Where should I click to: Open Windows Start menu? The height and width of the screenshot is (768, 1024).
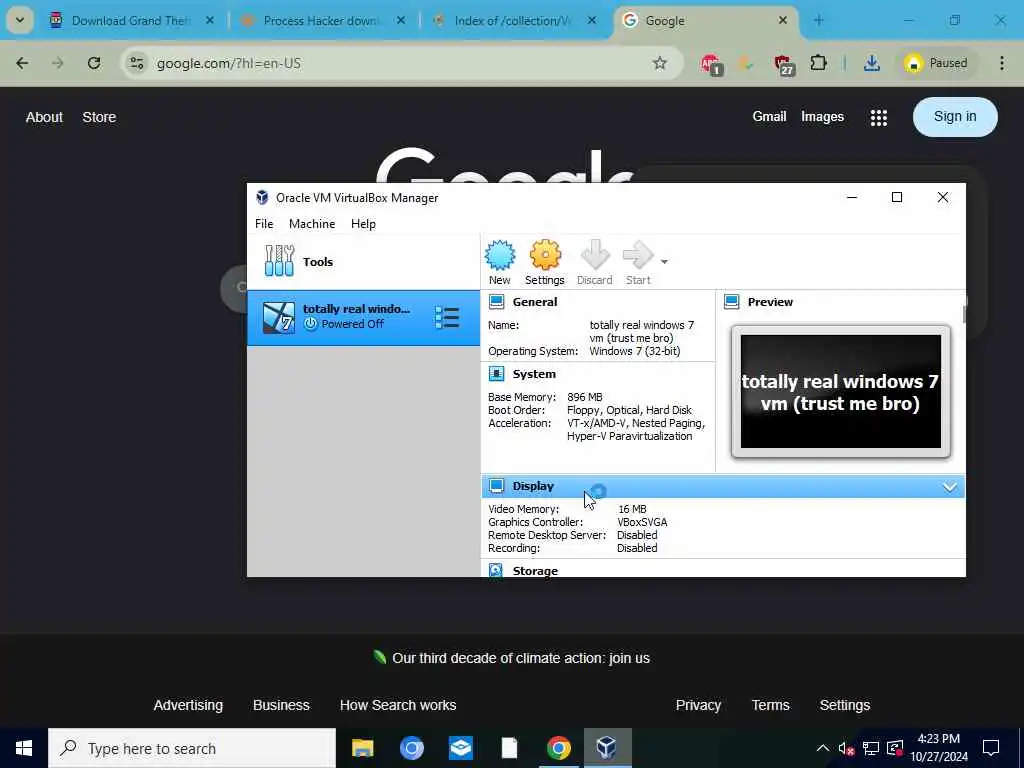(24, 748)
